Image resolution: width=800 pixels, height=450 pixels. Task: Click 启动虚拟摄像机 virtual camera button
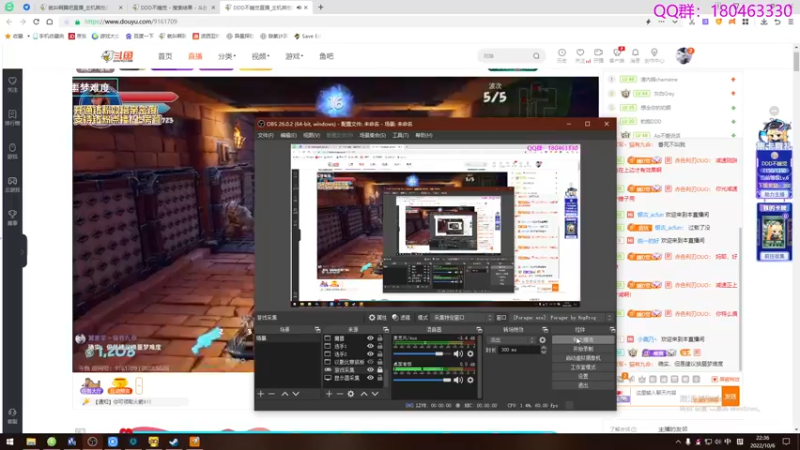click(583, 358)
